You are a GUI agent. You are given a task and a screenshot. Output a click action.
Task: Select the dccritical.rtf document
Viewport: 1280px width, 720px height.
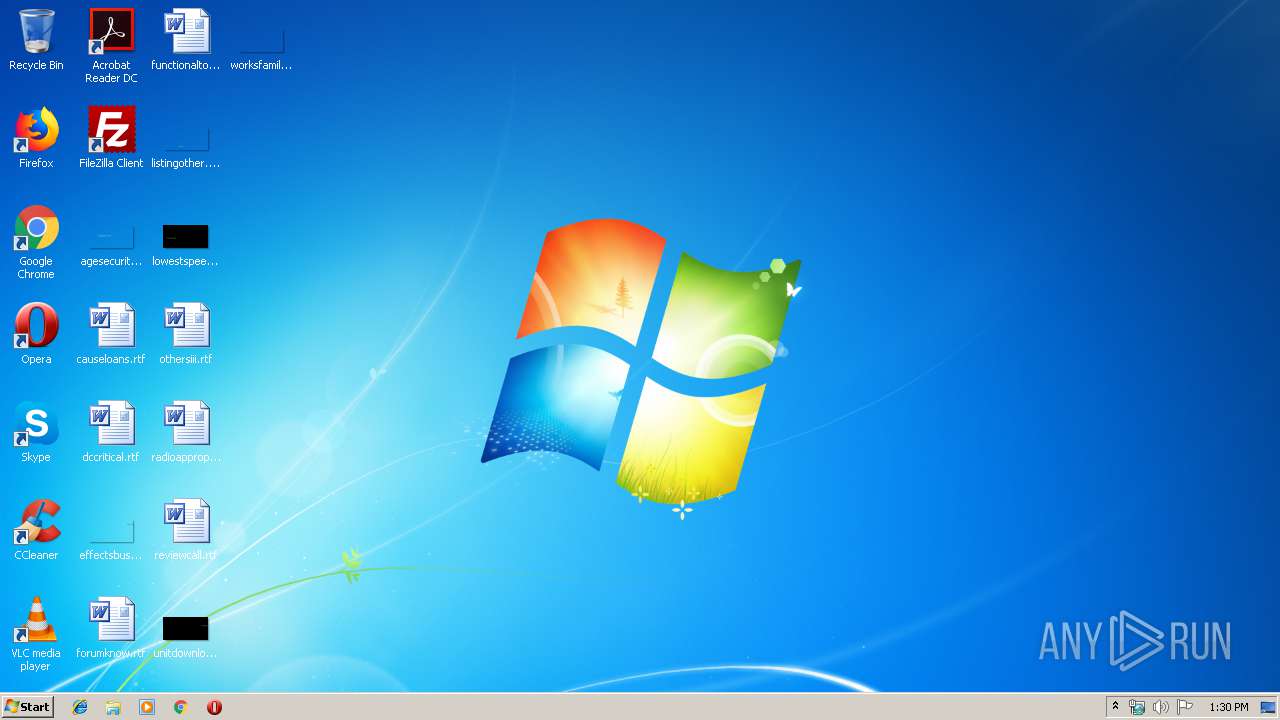click(x=111, y=432)
